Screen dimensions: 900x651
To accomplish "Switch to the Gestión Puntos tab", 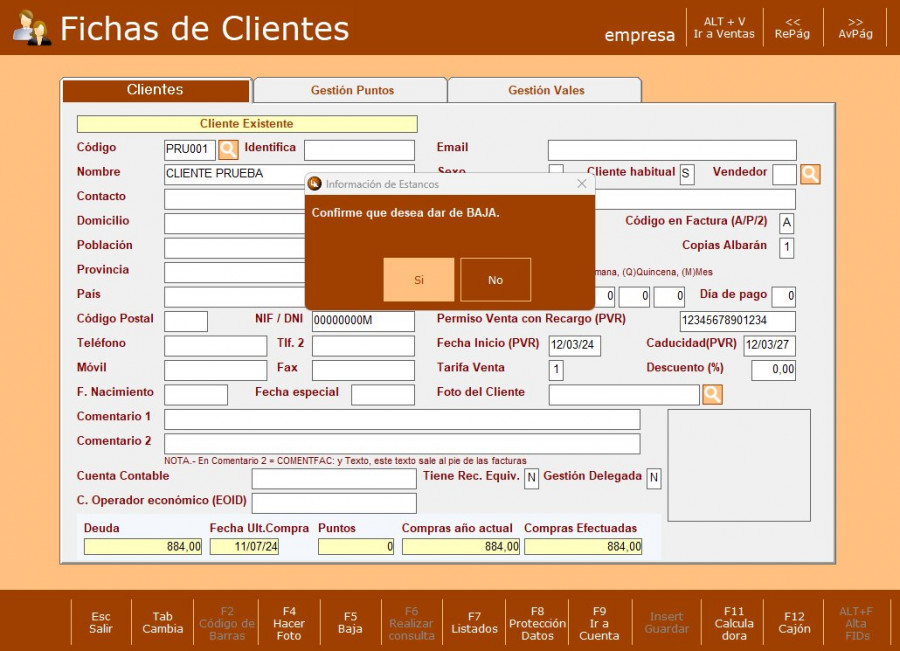I will [352, 90].
